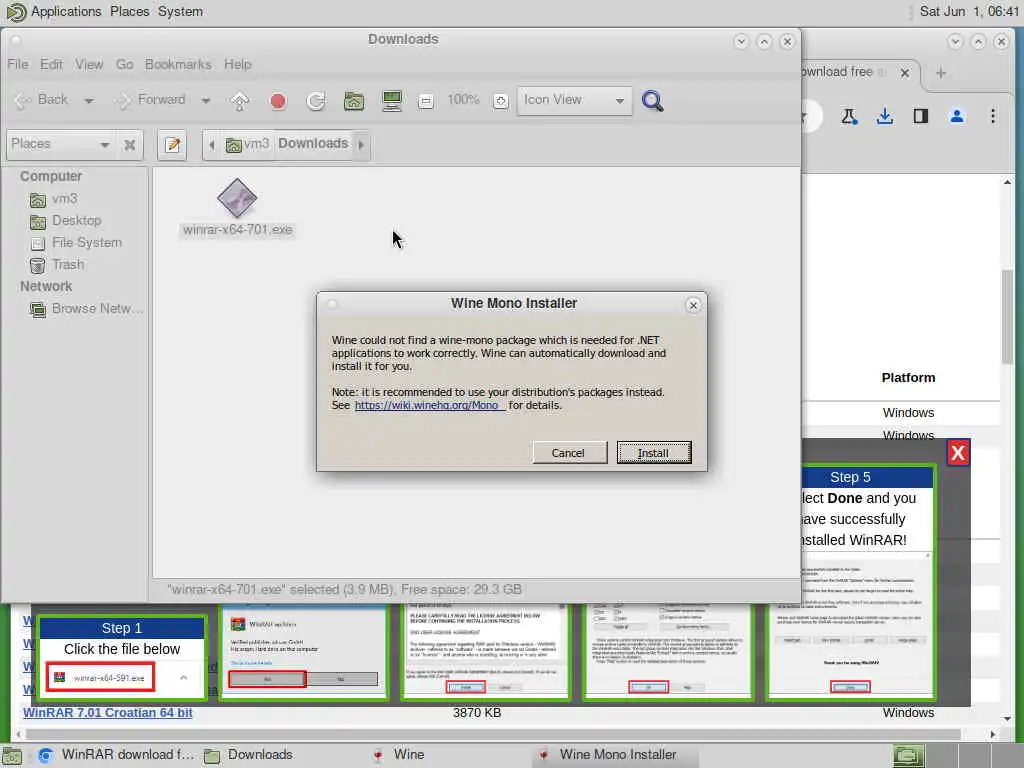This screenshot has width=1024, height=768.
Task: Click browser vertical scrollbar
Action: (1007, 317)
